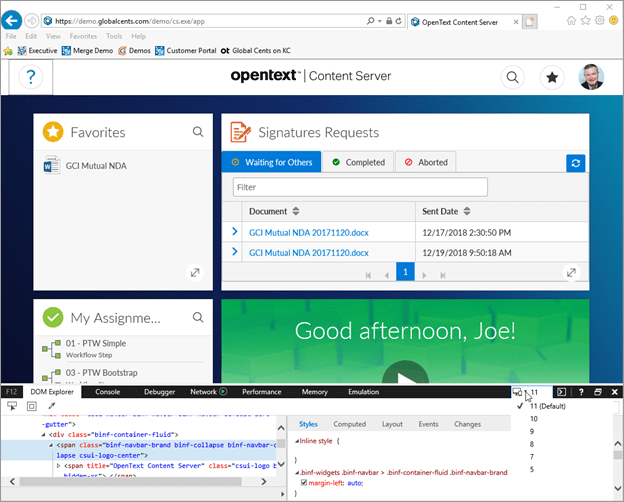Select page 1 in pagination
Image resolution: width=624 pixels, height=502 pixels.
coord(405,272)
